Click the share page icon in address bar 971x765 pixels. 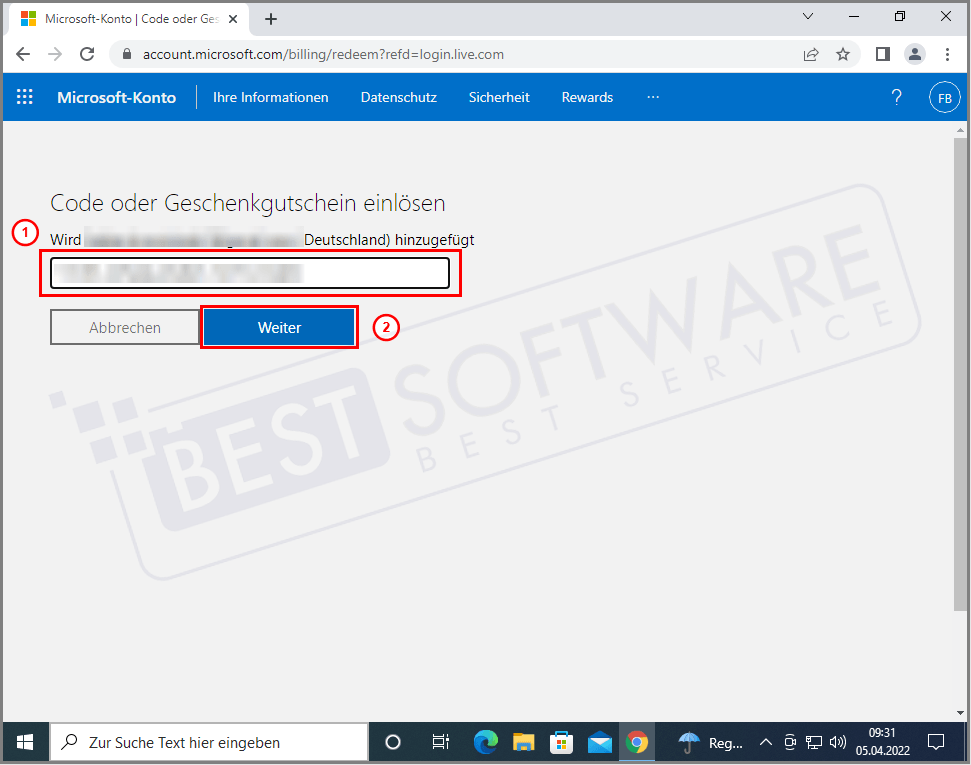click(811, 54)
